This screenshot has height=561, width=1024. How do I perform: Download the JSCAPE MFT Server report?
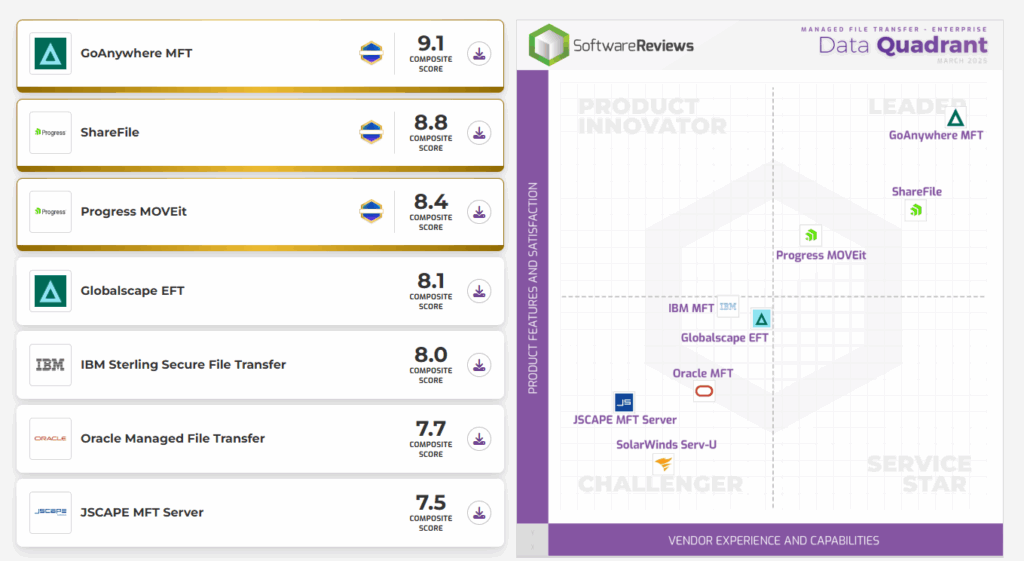tap(479, 513)
